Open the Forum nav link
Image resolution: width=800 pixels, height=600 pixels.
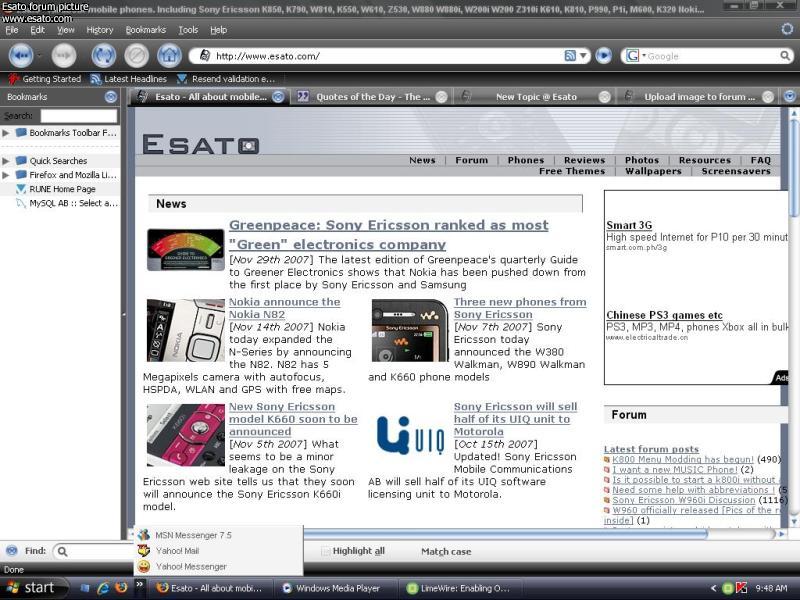tap(471, 160)
